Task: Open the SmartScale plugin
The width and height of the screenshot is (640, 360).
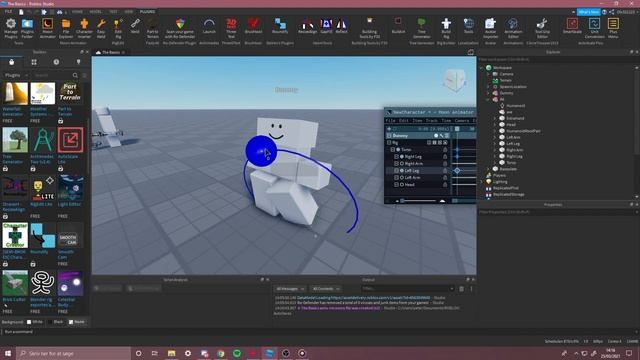Action: [x=572, y=26]
